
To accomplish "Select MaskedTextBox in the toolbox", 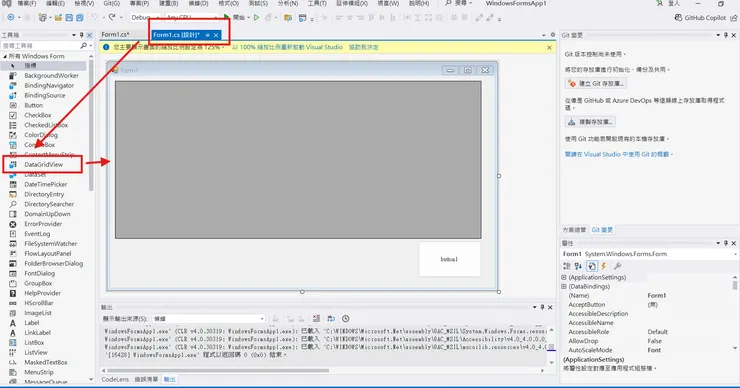I will point(45,363).
